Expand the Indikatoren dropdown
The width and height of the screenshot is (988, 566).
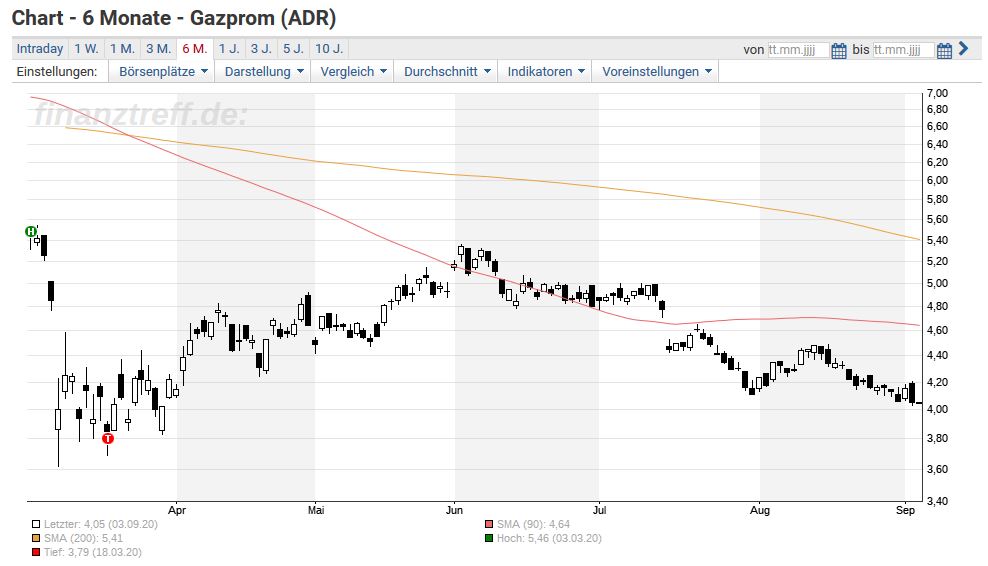546,71
